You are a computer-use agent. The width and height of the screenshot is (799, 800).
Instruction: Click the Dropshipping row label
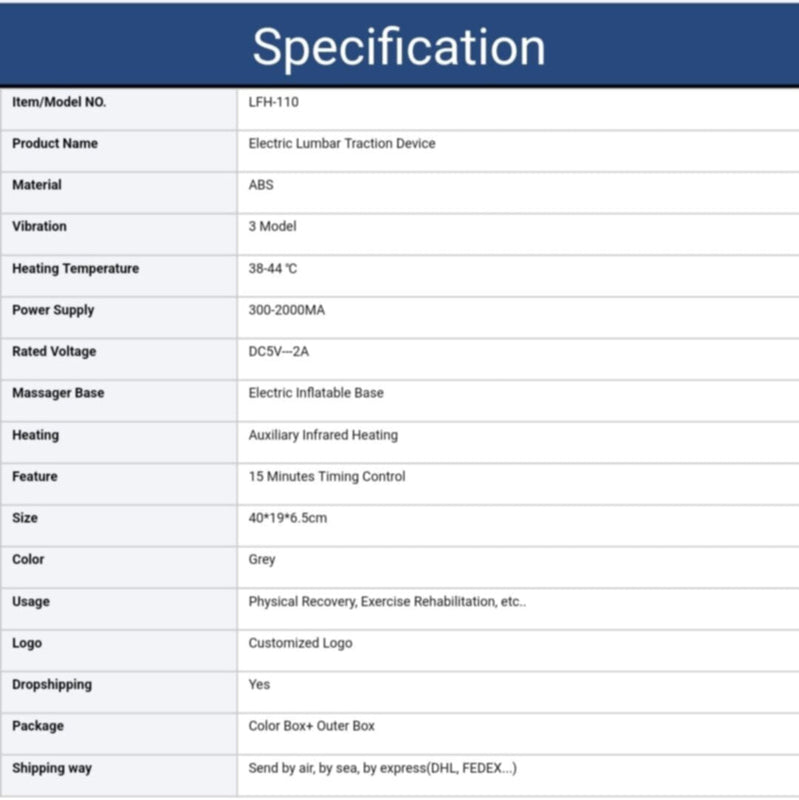click(x=52, y=685)
